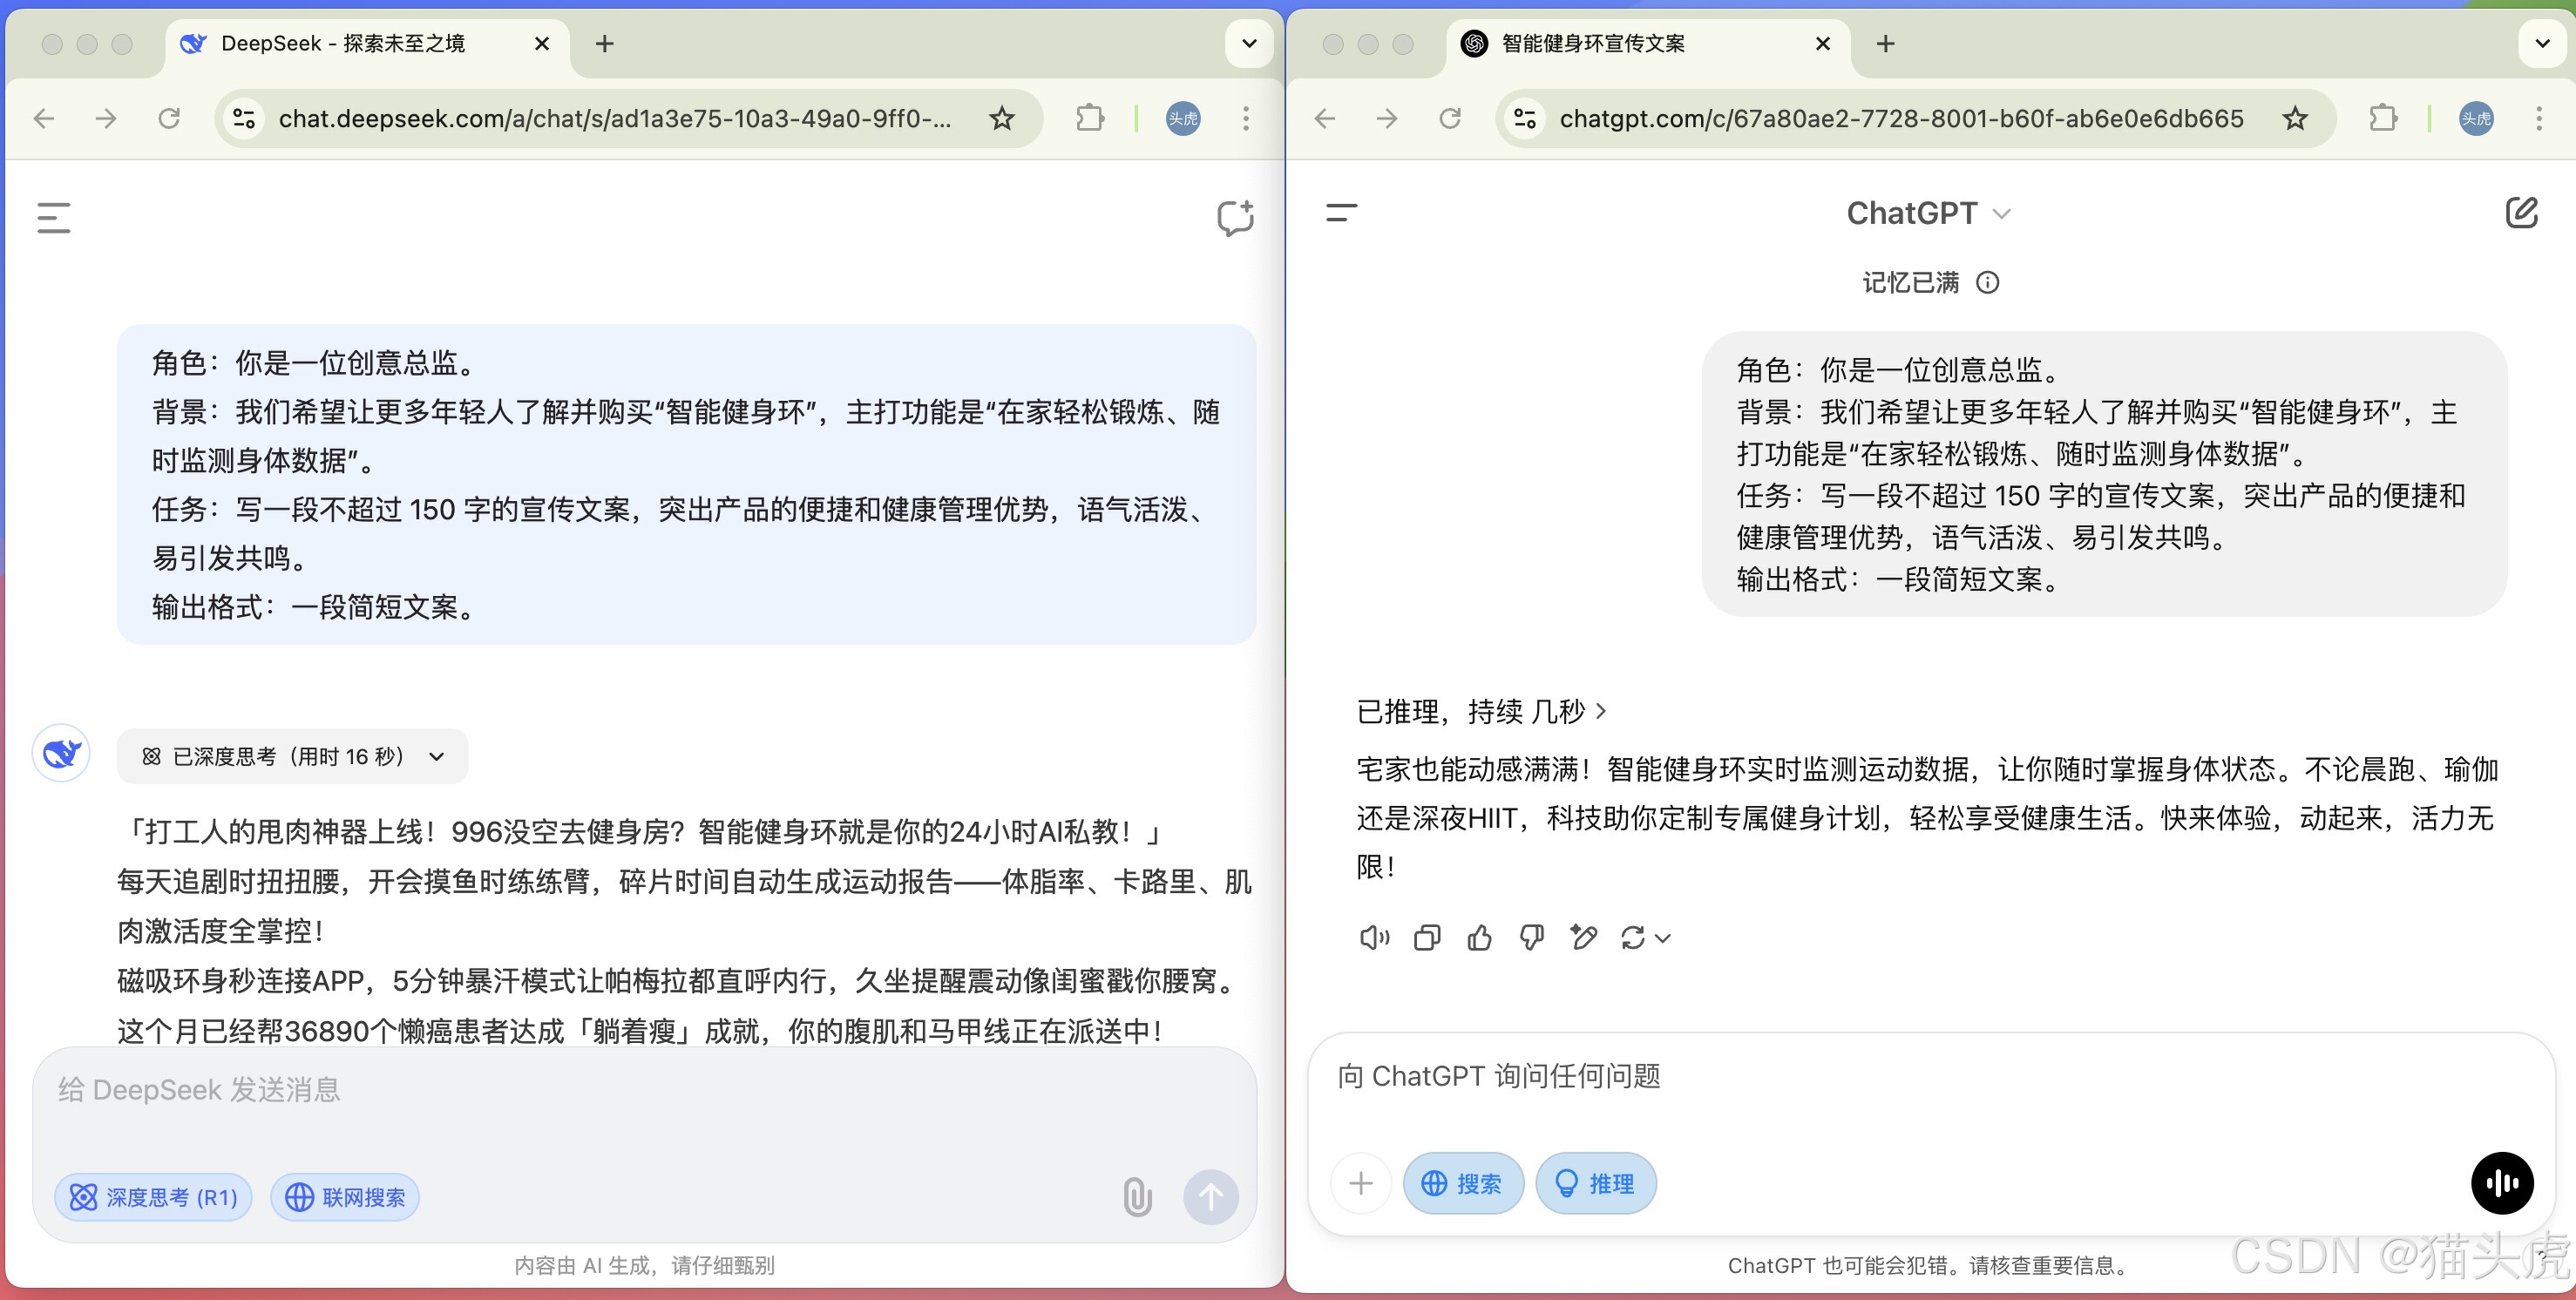
Task: Click the read-aloud speaker icon under ChatGPT reply
Action: [1374, 937]
